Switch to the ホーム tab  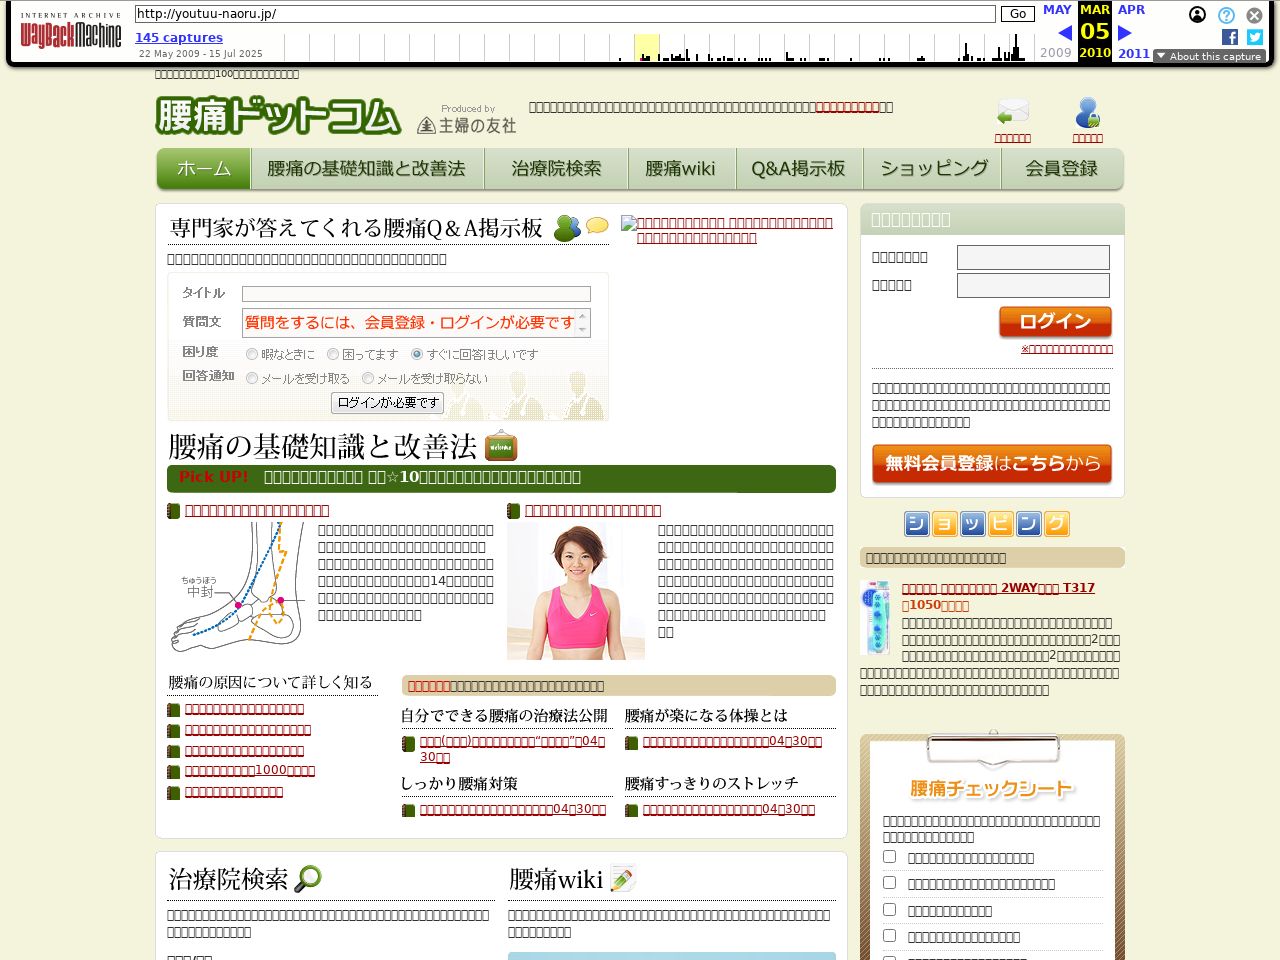(x=203, y=168)
